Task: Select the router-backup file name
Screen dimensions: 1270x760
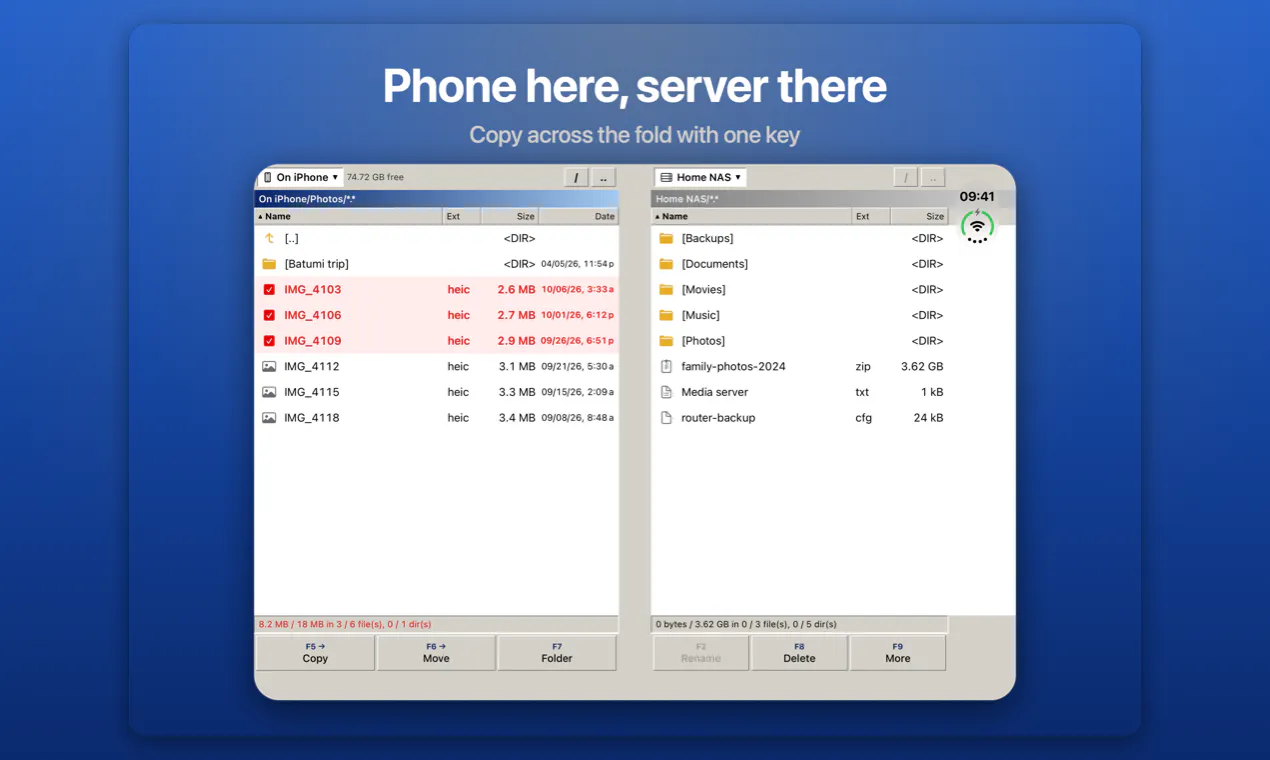Action: coord(718,418)
